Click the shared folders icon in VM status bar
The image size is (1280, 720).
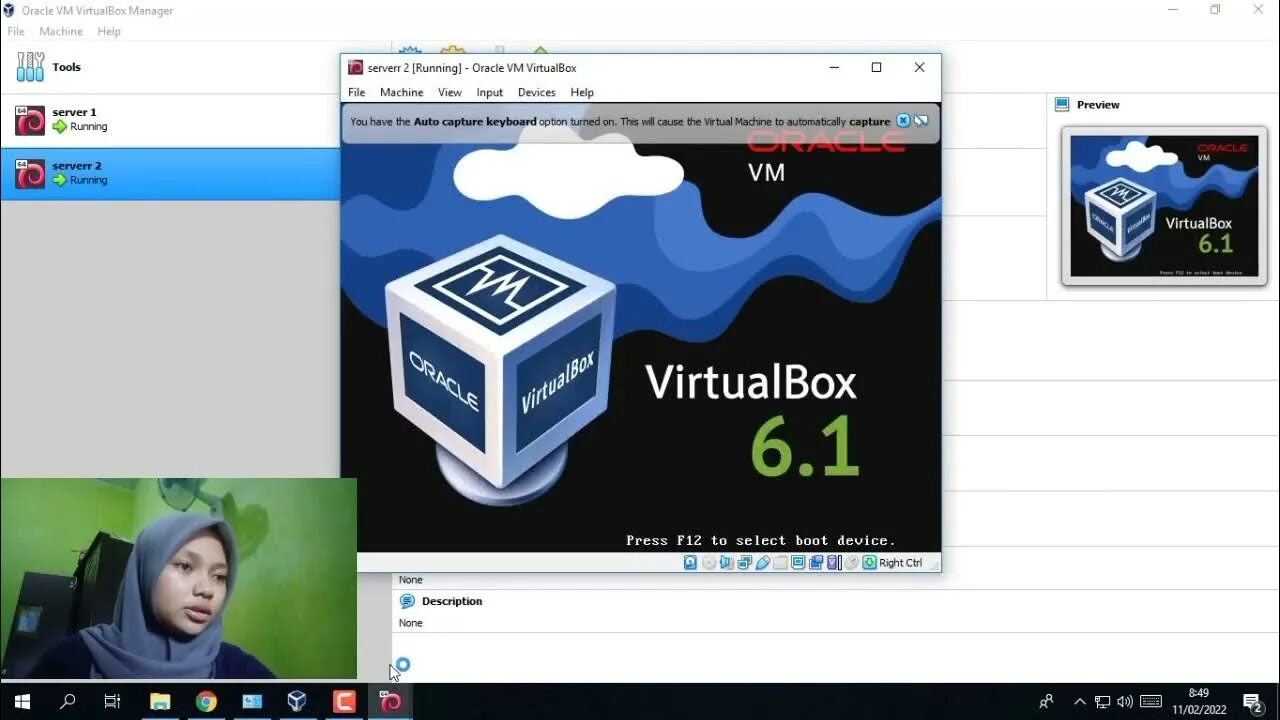pyautogui.click(x=780, y=563)
